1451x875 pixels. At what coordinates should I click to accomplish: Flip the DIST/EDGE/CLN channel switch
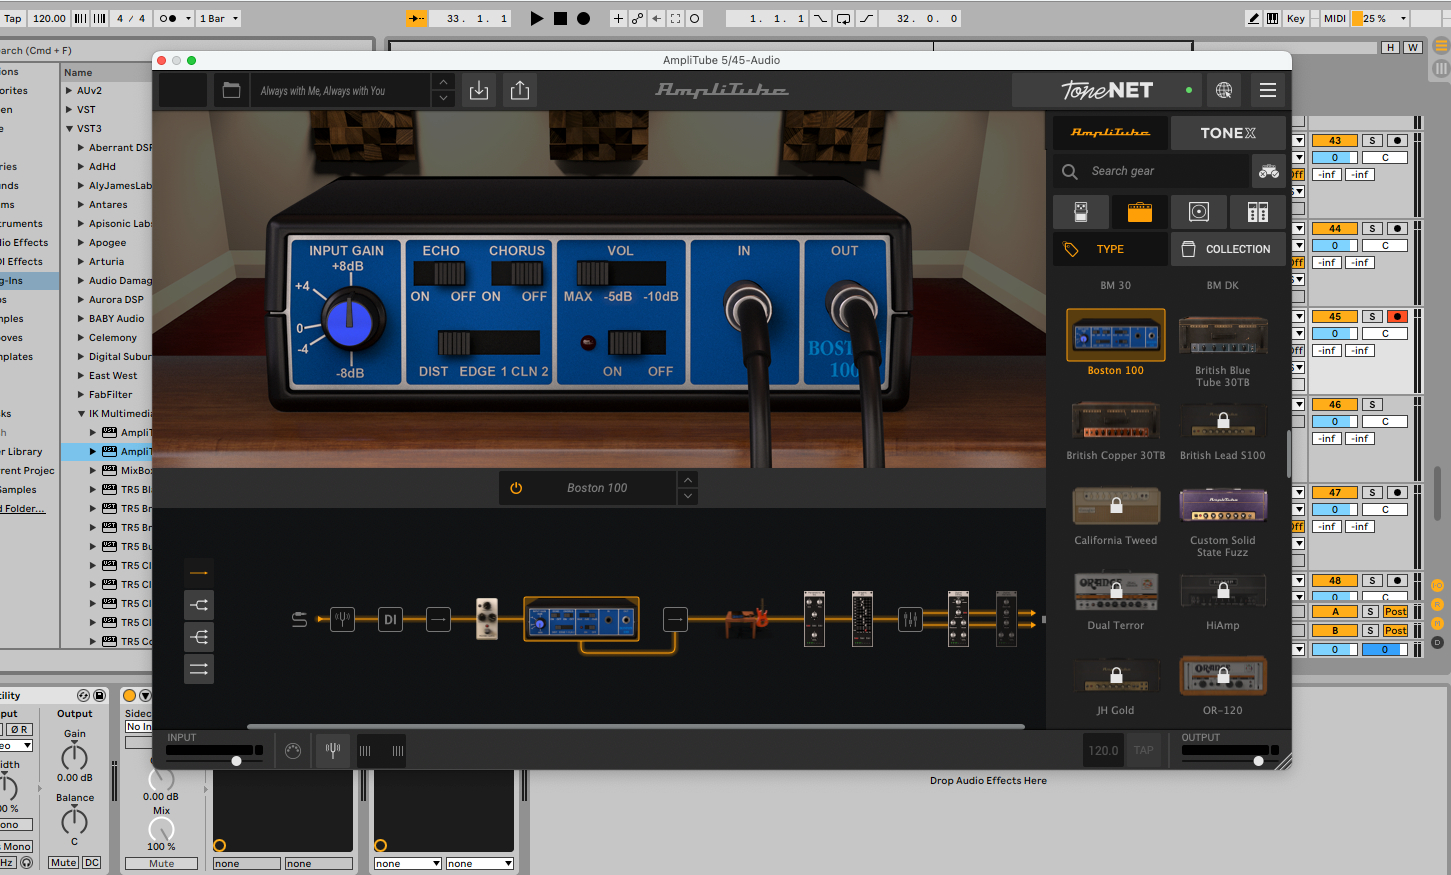[486, 343]
